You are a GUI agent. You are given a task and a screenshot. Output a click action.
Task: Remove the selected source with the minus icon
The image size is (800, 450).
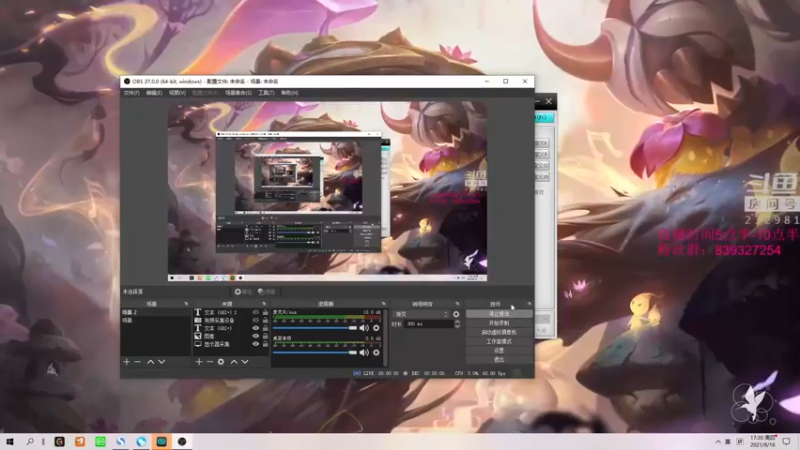pyautogui.click(x=210, y=362)
